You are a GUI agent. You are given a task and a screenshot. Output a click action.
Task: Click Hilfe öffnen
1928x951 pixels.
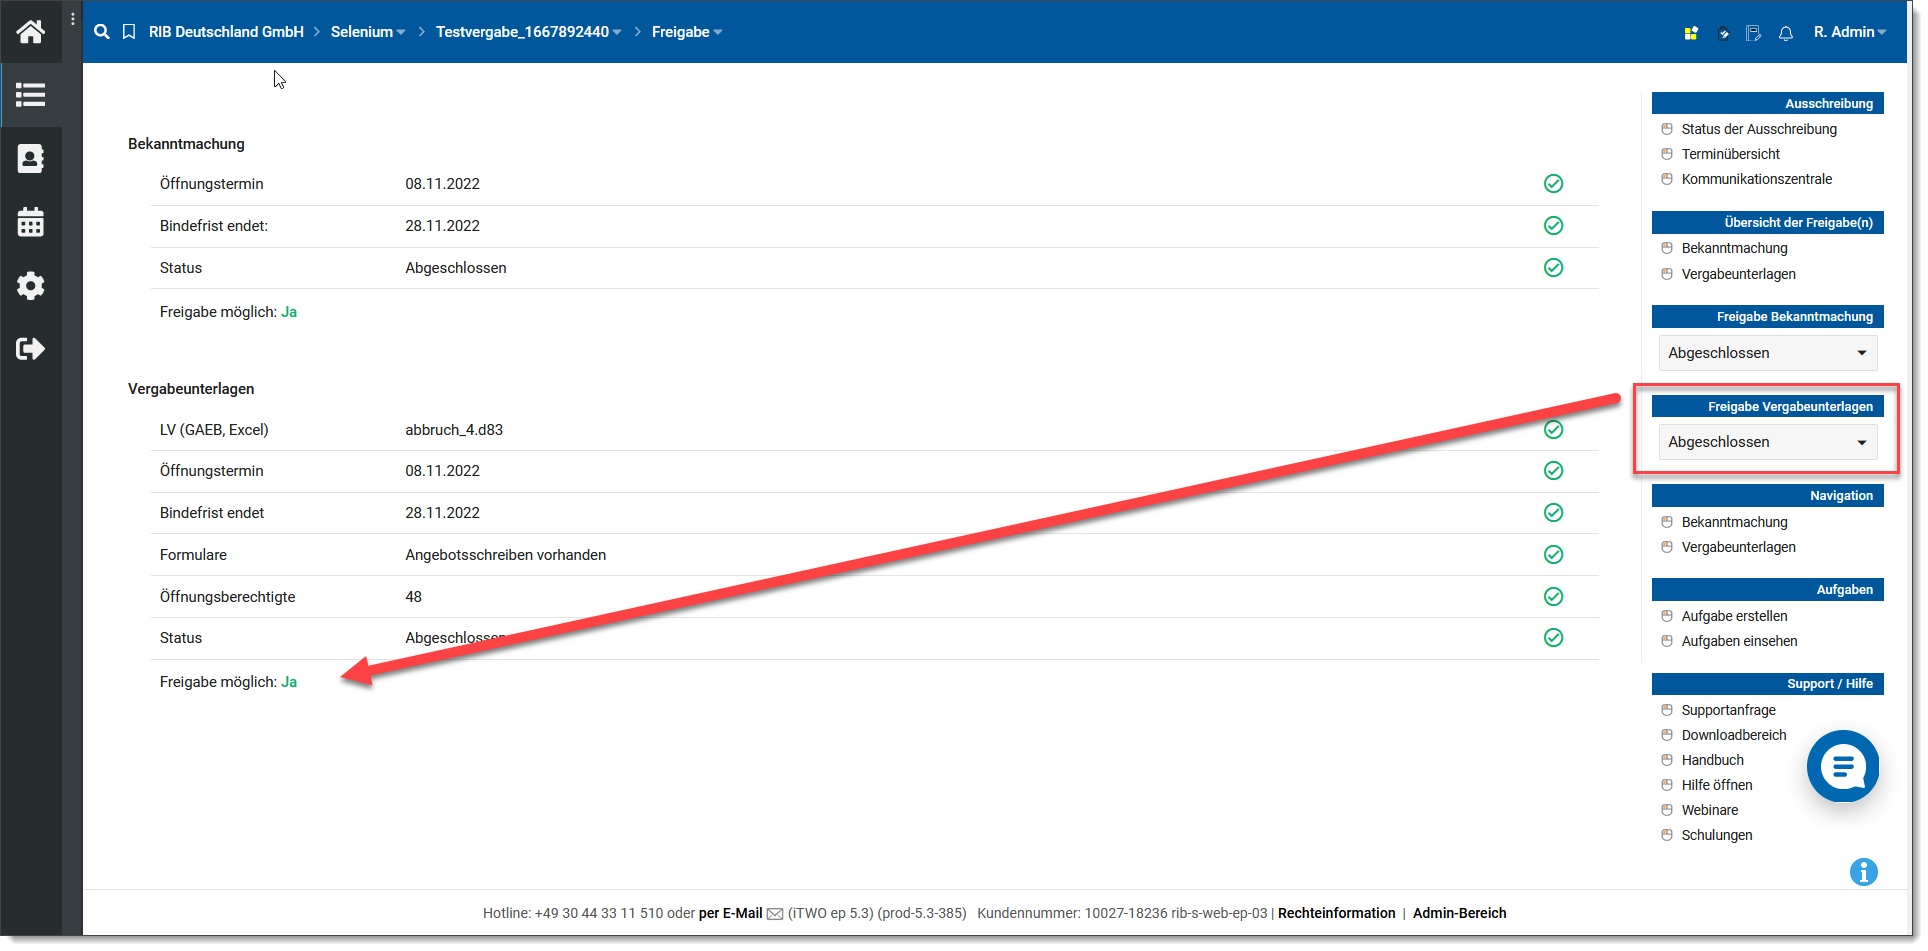pos(1717,785)
